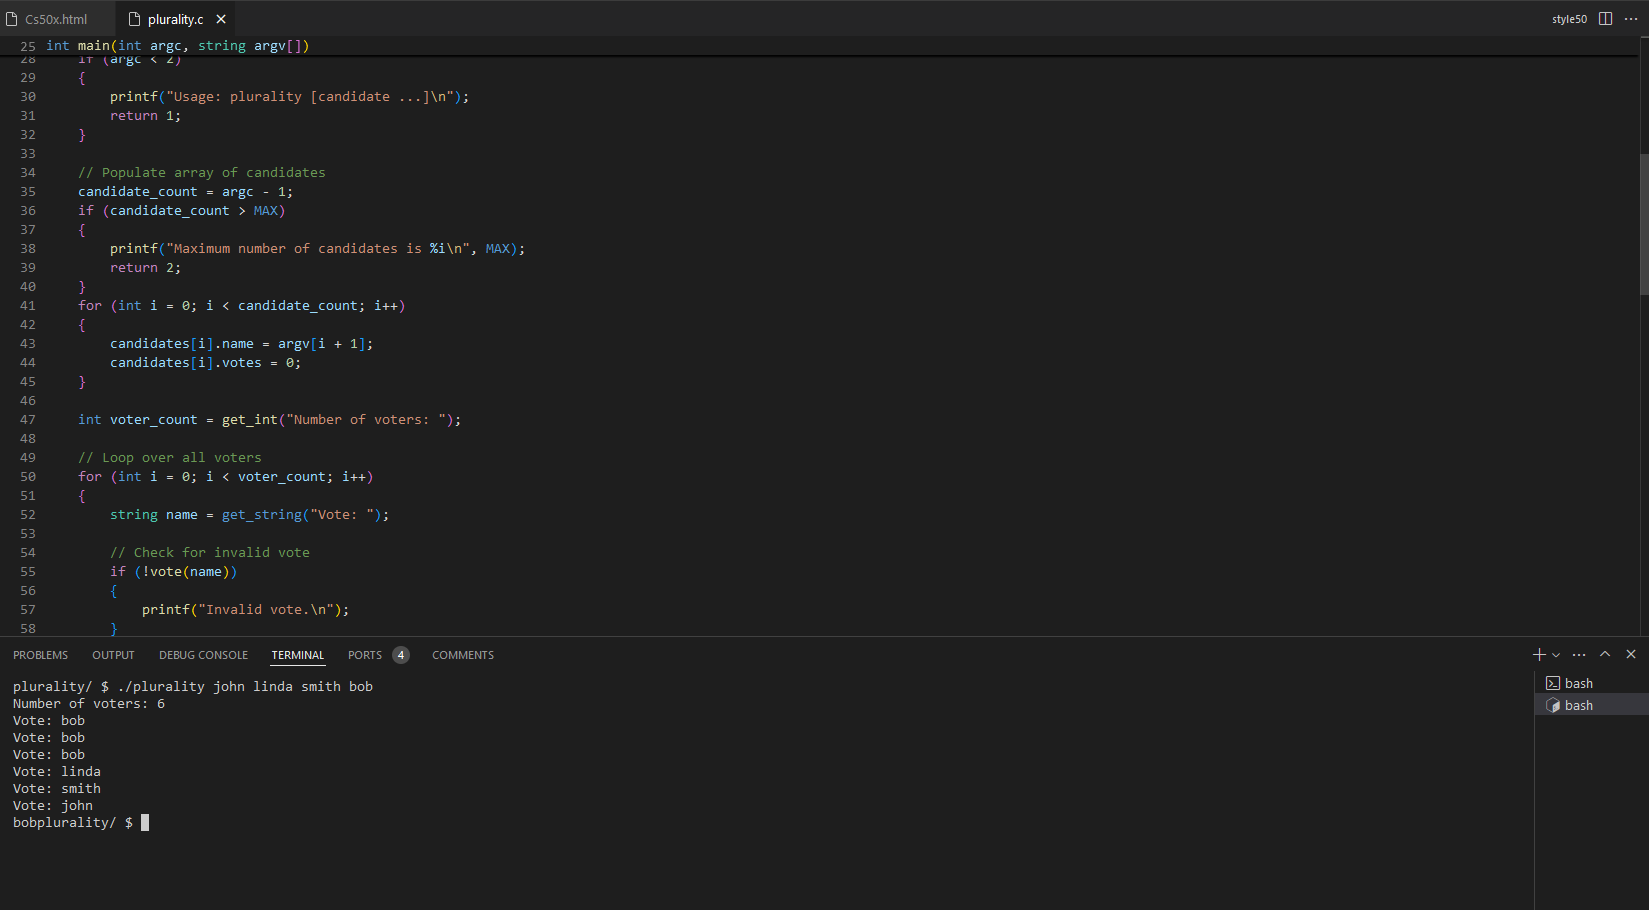
Task: Open the Debug Console tab
Action: pos(203,655)
